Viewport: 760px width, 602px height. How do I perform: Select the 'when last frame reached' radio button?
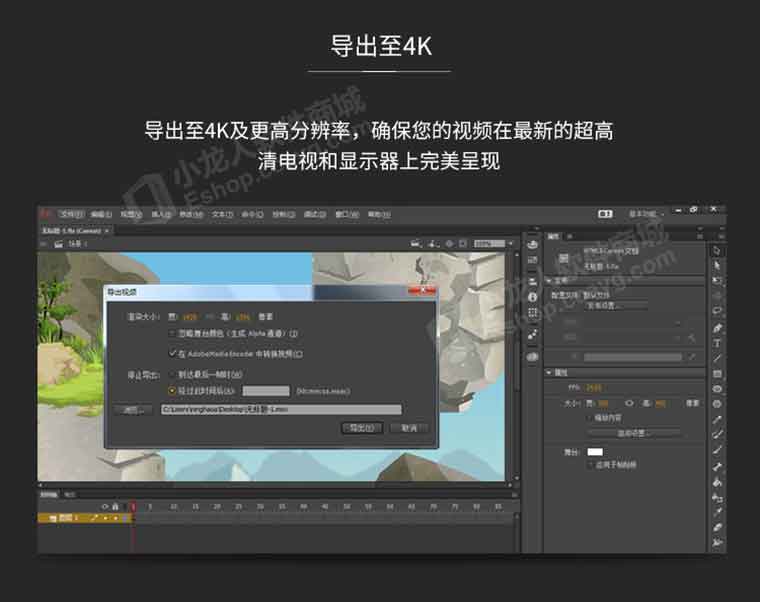[172, 374]
